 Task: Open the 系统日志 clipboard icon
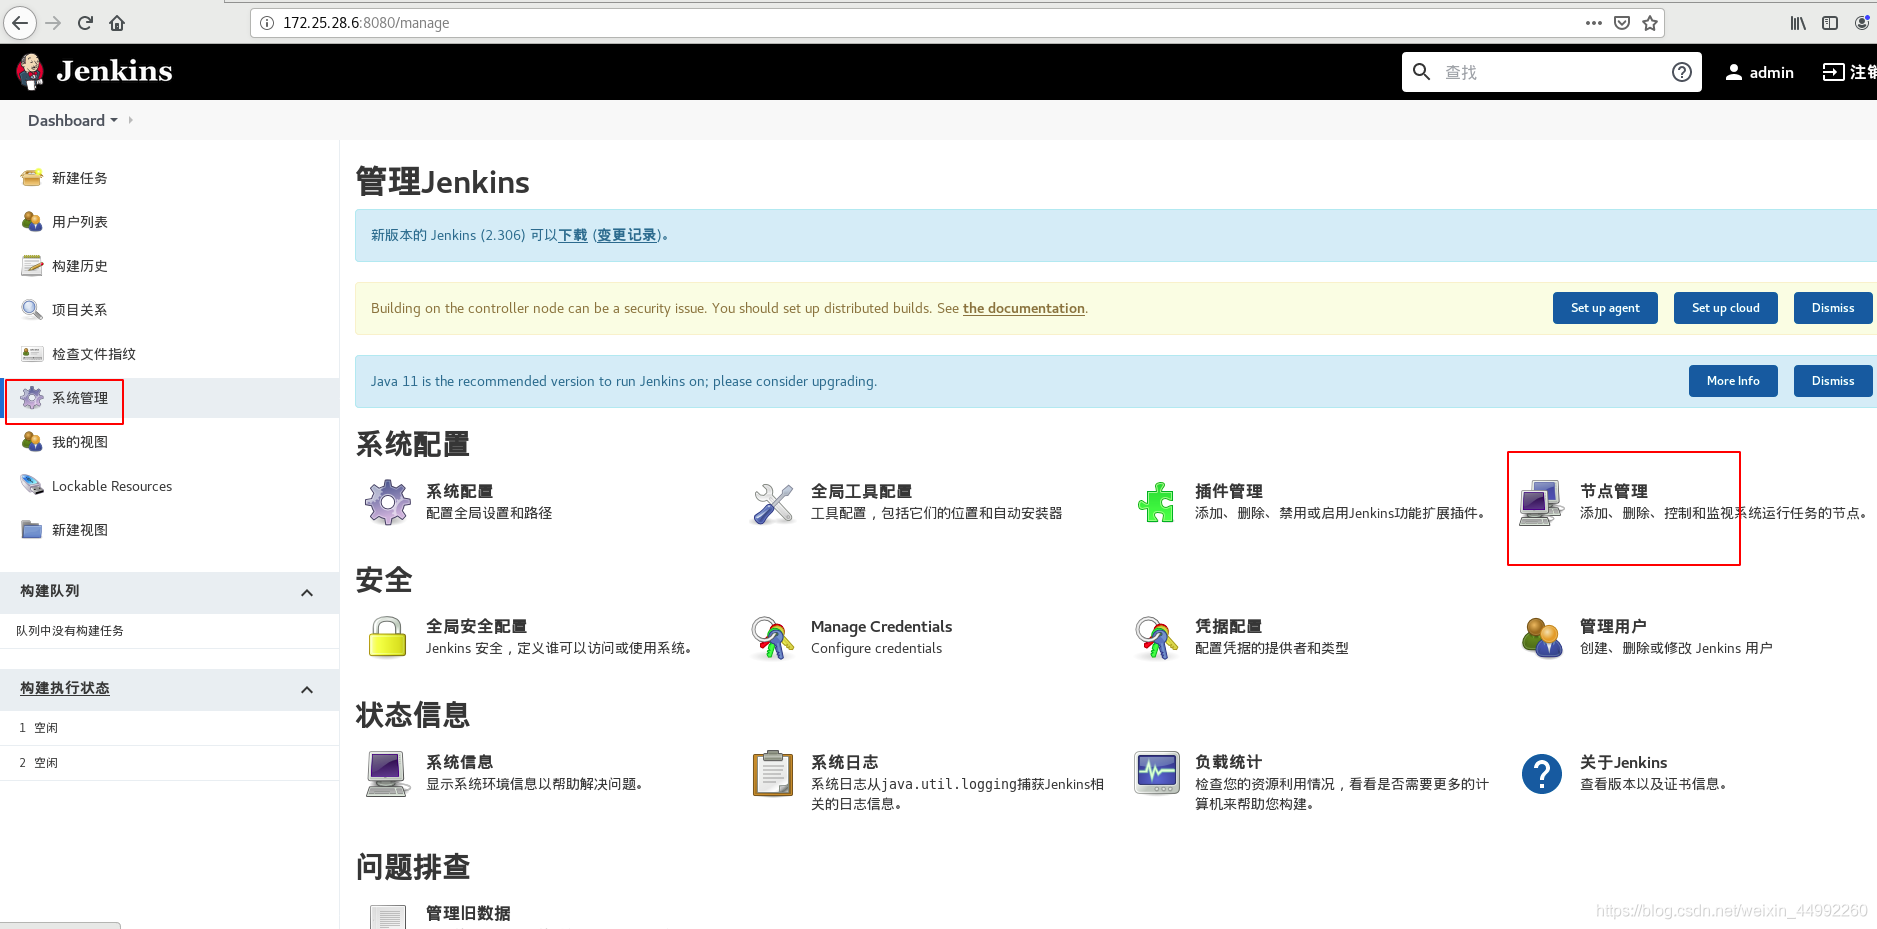[x=772, y=773]
